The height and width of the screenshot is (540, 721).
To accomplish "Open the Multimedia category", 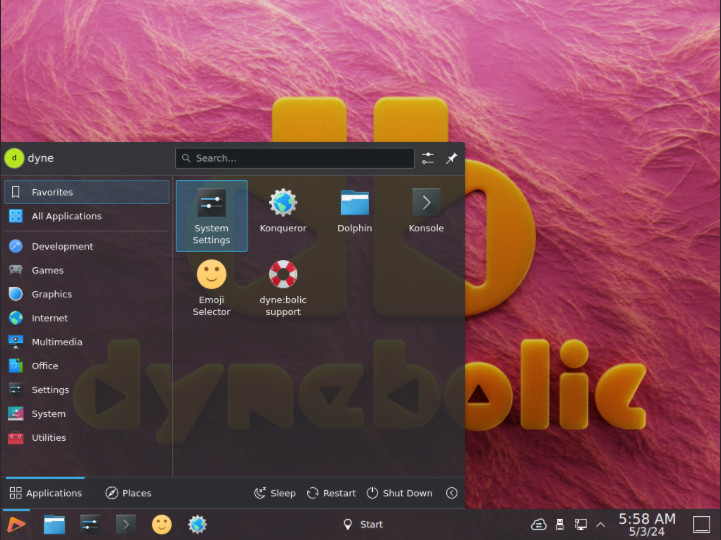I will pos(87,342).
